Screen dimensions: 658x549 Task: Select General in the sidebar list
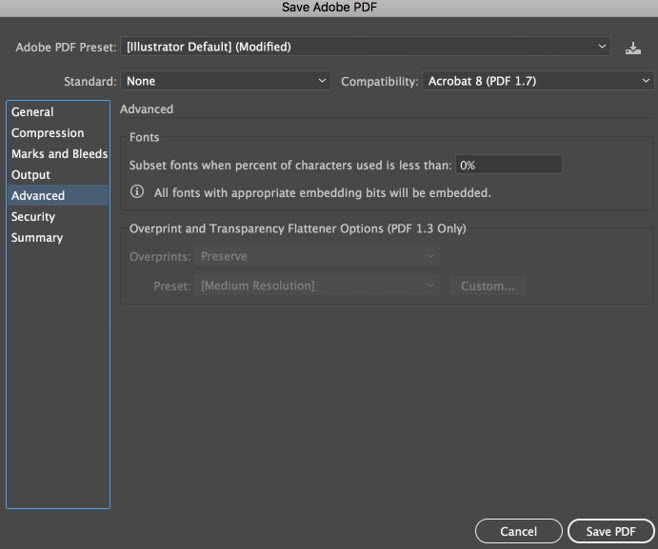pyautogui.click(x=33, y=112)
